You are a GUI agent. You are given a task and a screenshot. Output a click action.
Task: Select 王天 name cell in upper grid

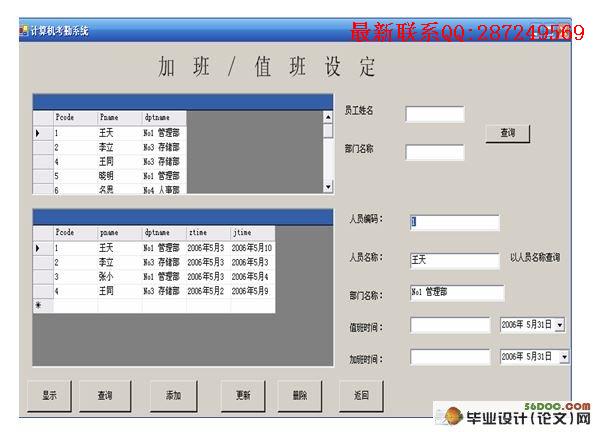coord(120,133)
